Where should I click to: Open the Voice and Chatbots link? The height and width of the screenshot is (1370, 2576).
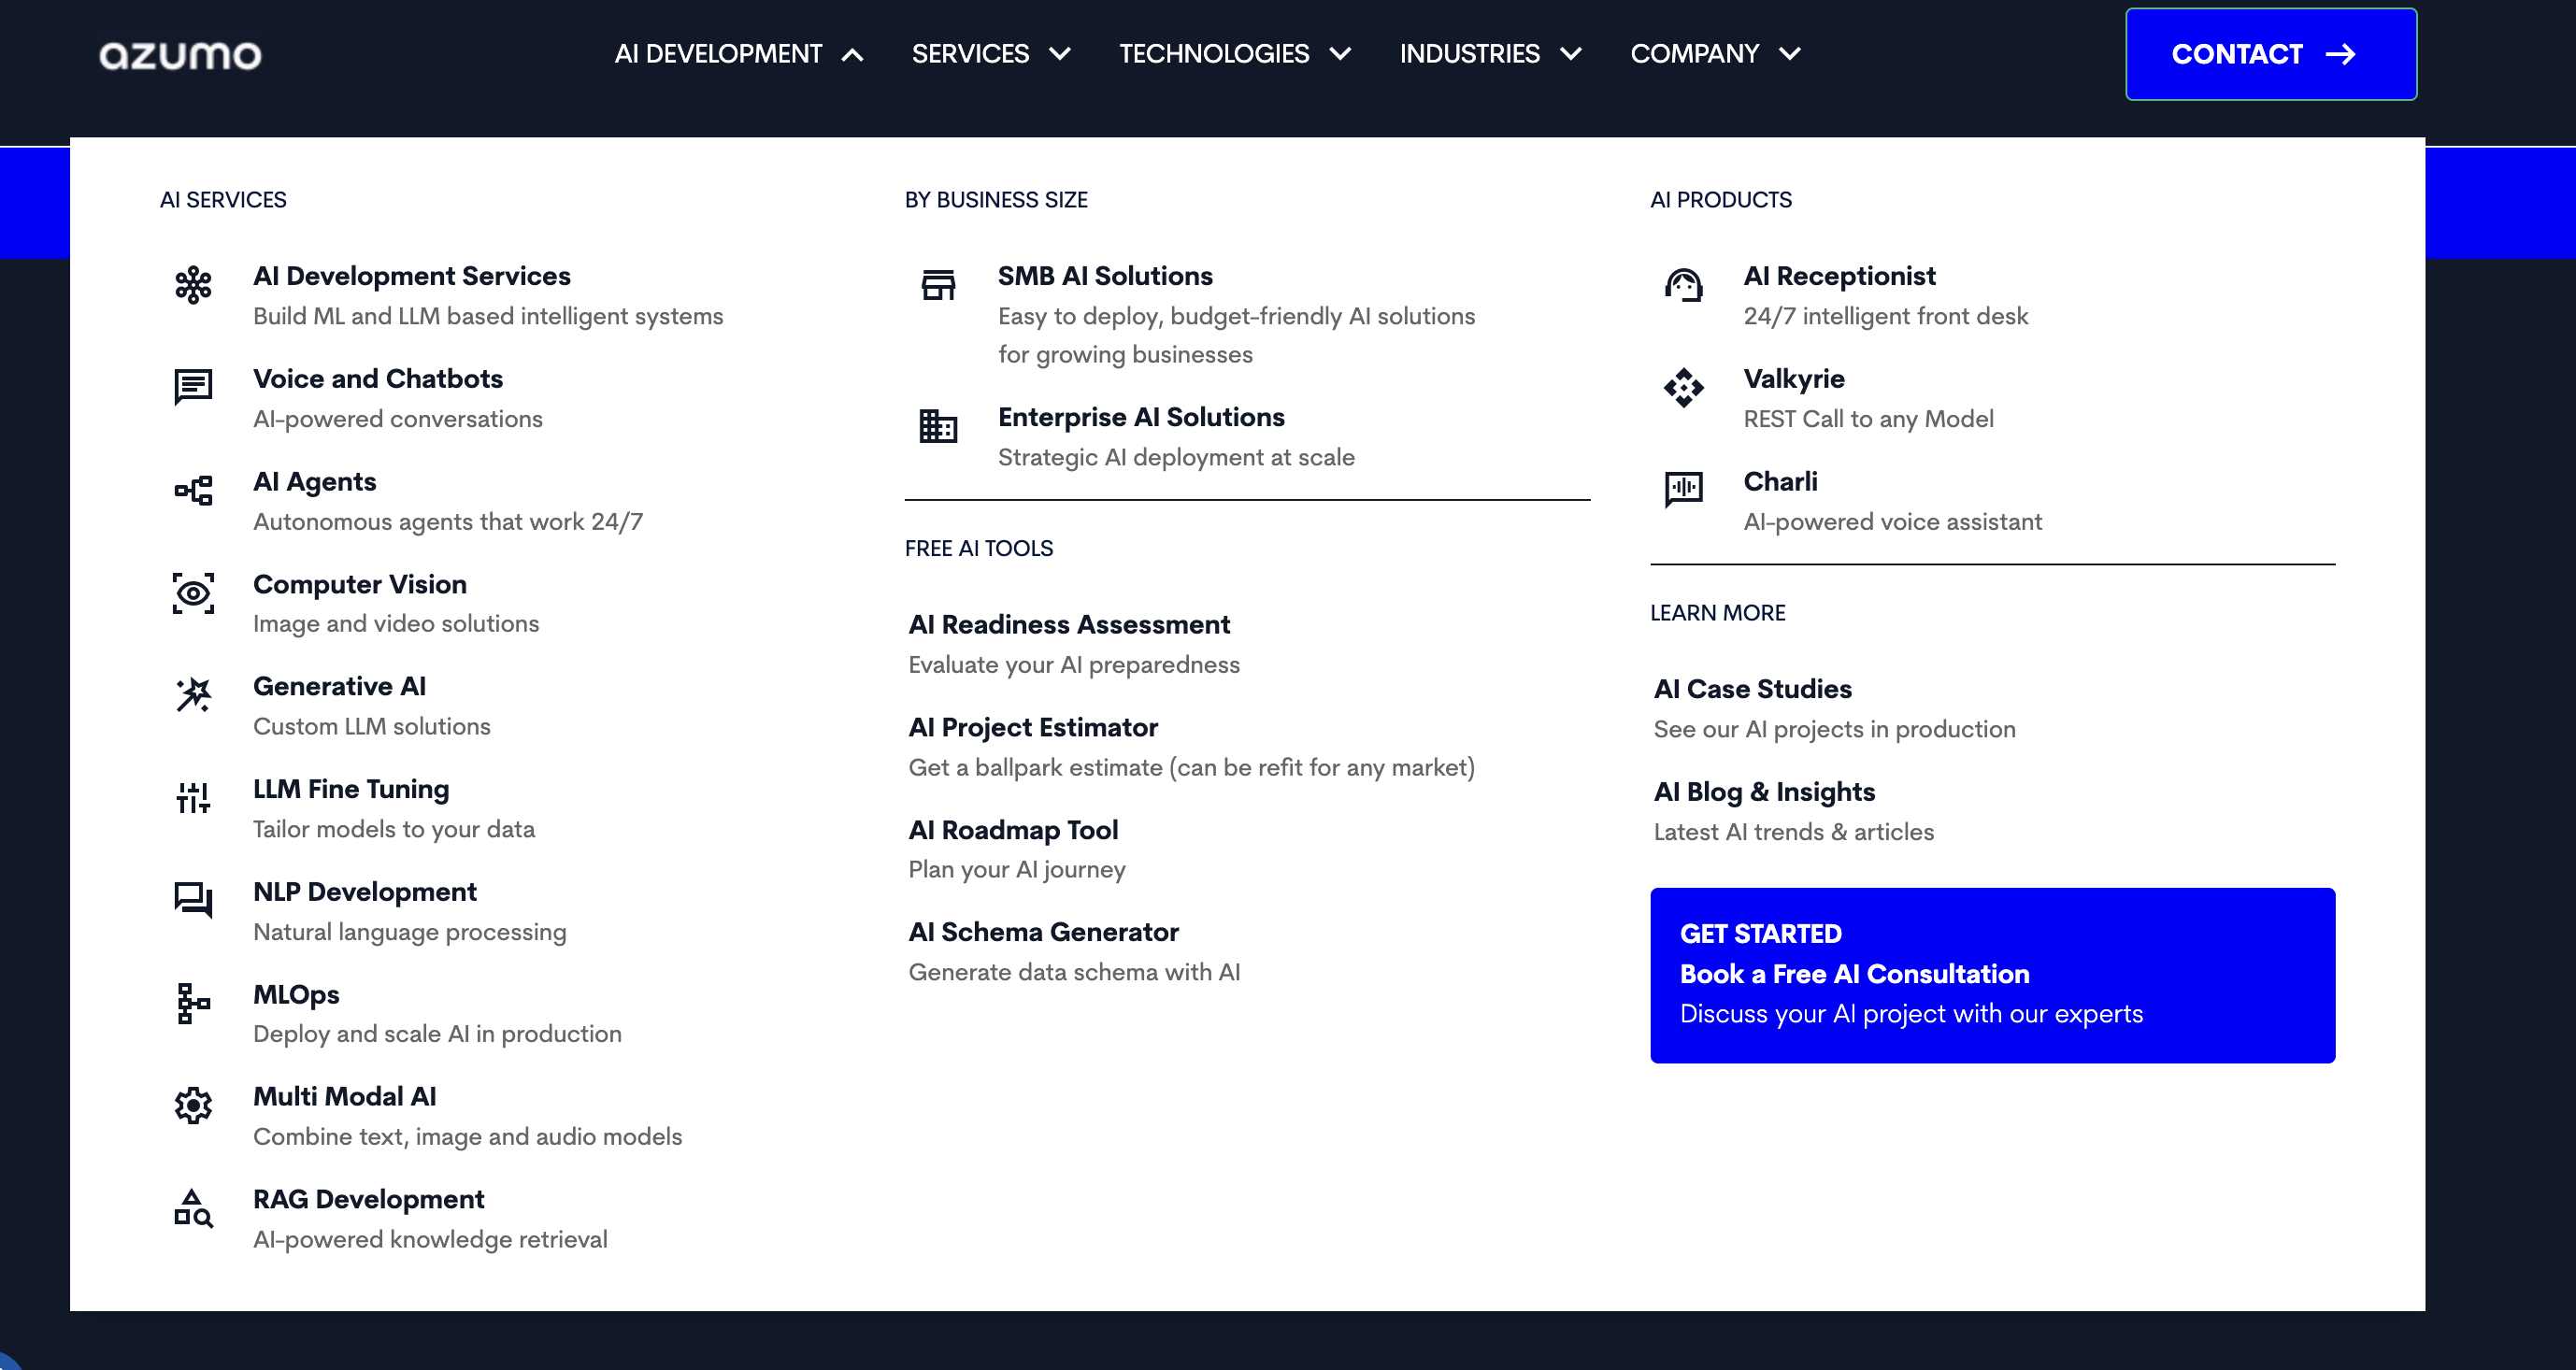tap(378, 379)
